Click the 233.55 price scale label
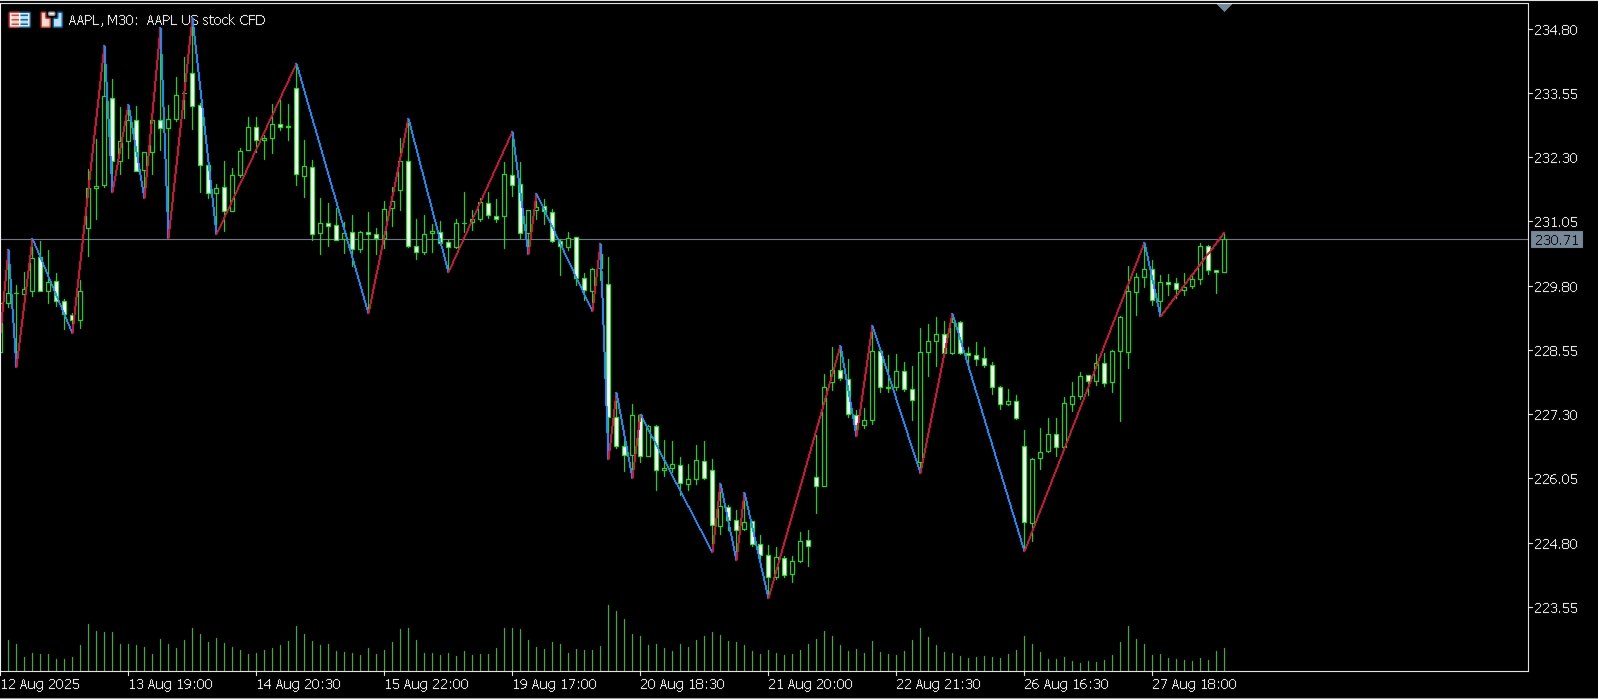This screenshot has height=699, width=1598. [1555, 94]
